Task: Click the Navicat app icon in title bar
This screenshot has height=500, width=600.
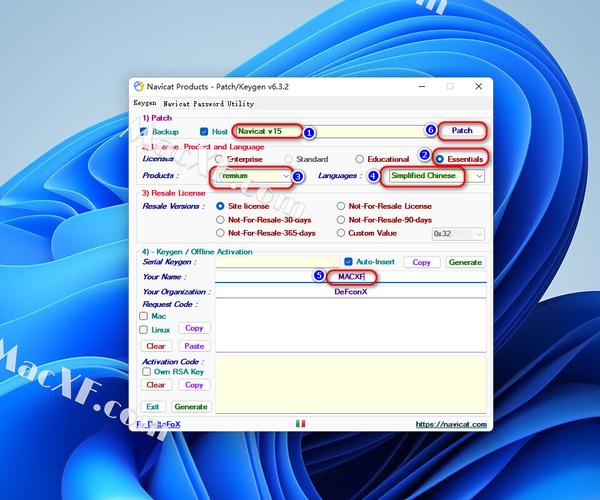Action: point(139,86)
